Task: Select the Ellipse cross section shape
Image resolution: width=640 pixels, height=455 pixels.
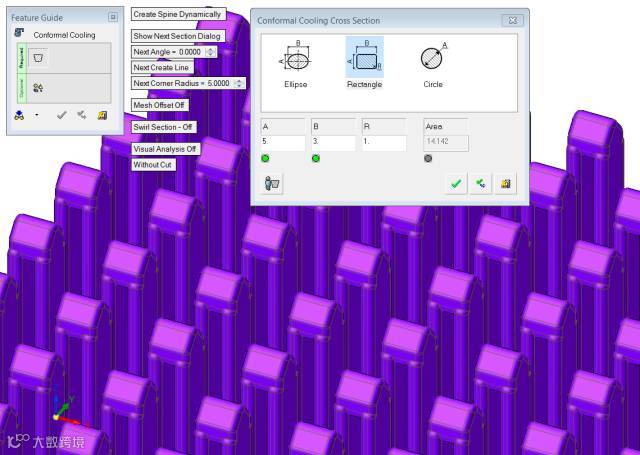Action: point(296,63)
